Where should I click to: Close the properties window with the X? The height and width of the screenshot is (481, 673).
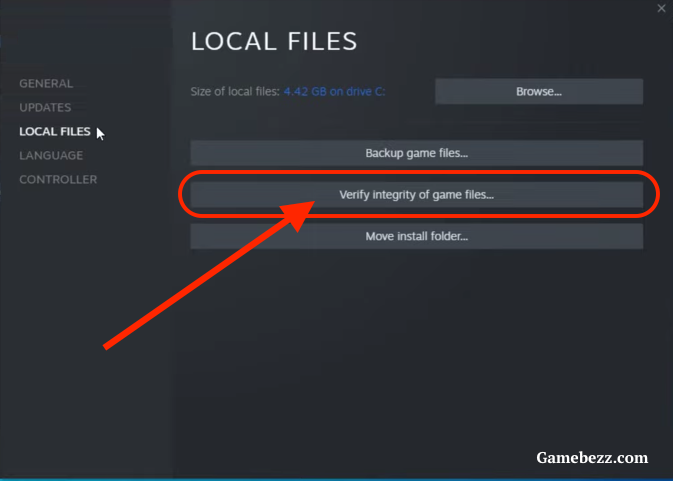click(661, 8)
